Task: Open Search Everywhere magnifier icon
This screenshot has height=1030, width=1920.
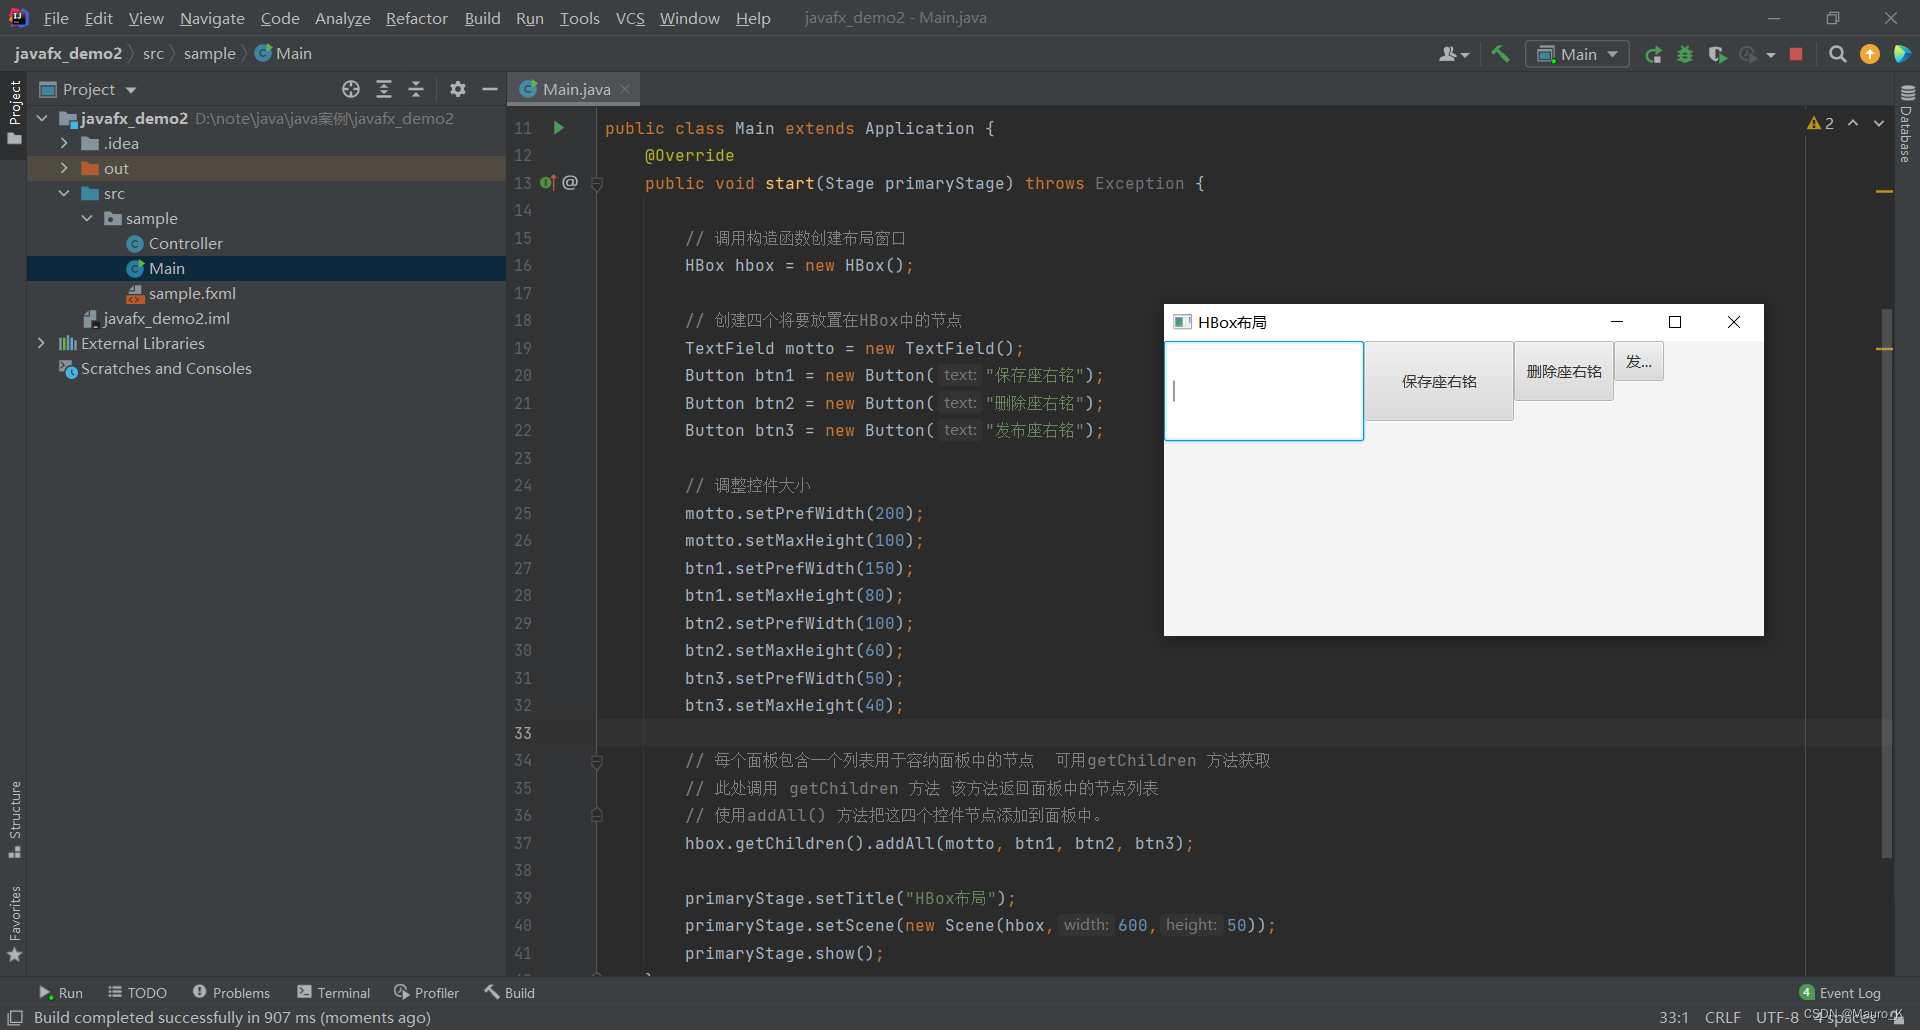Action: [1837, 54]
